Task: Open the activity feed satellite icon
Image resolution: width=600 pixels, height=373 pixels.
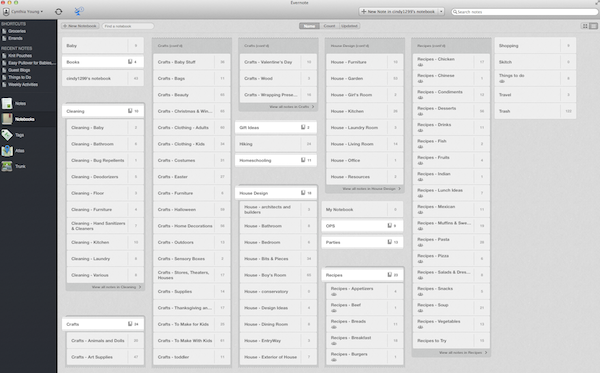Action: coord(78,11)
